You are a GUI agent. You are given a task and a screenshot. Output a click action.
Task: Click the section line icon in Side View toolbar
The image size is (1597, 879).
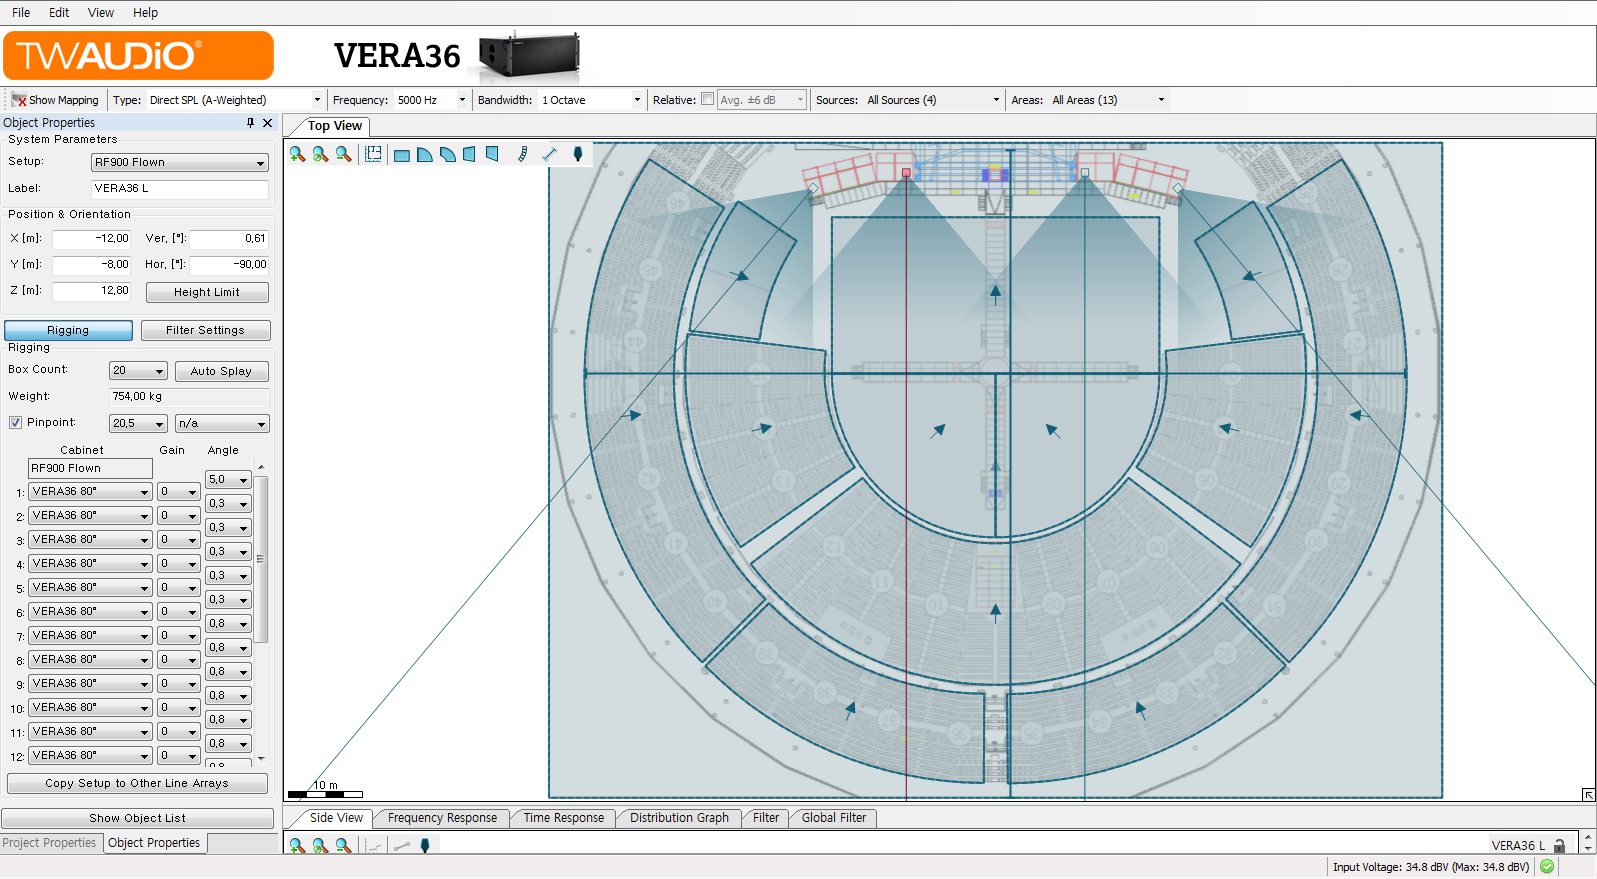pos(401,846)
